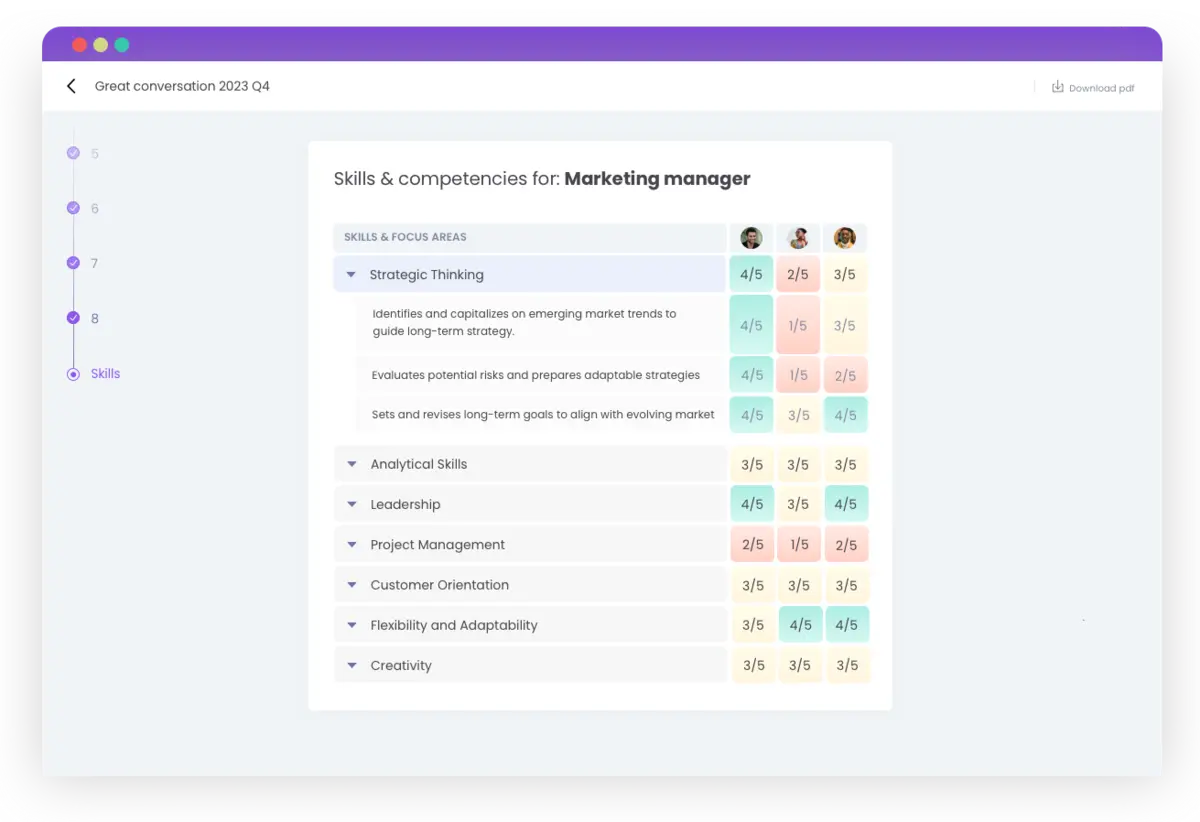Click the check icon beside step 8
The image size is (1200, 822).
[72, 318]
